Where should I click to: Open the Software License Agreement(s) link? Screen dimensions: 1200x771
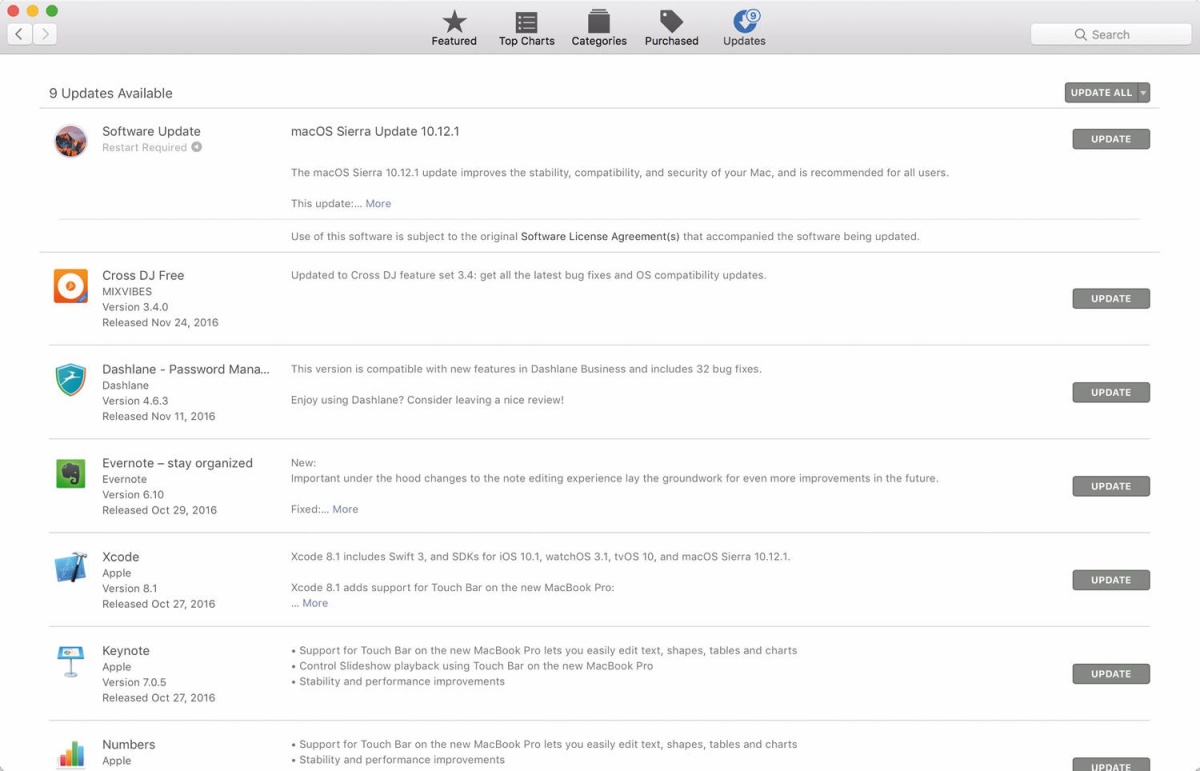pyautogui.click(x=600, y=237)
